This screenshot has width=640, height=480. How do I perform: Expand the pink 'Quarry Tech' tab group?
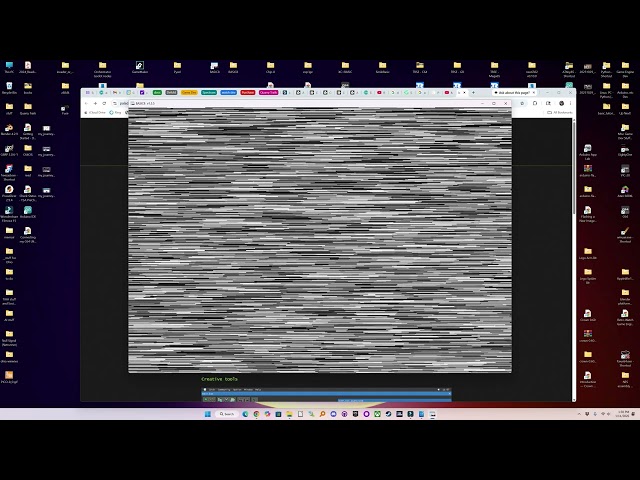(269, 93)
